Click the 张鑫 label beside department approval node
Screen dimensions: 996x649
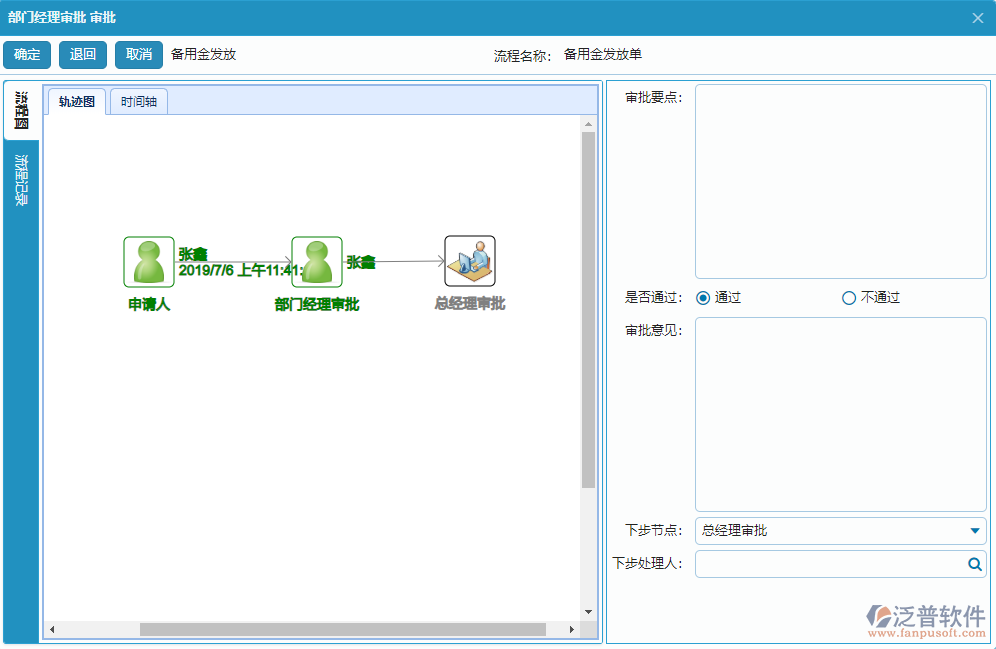[x=360, y=262]
